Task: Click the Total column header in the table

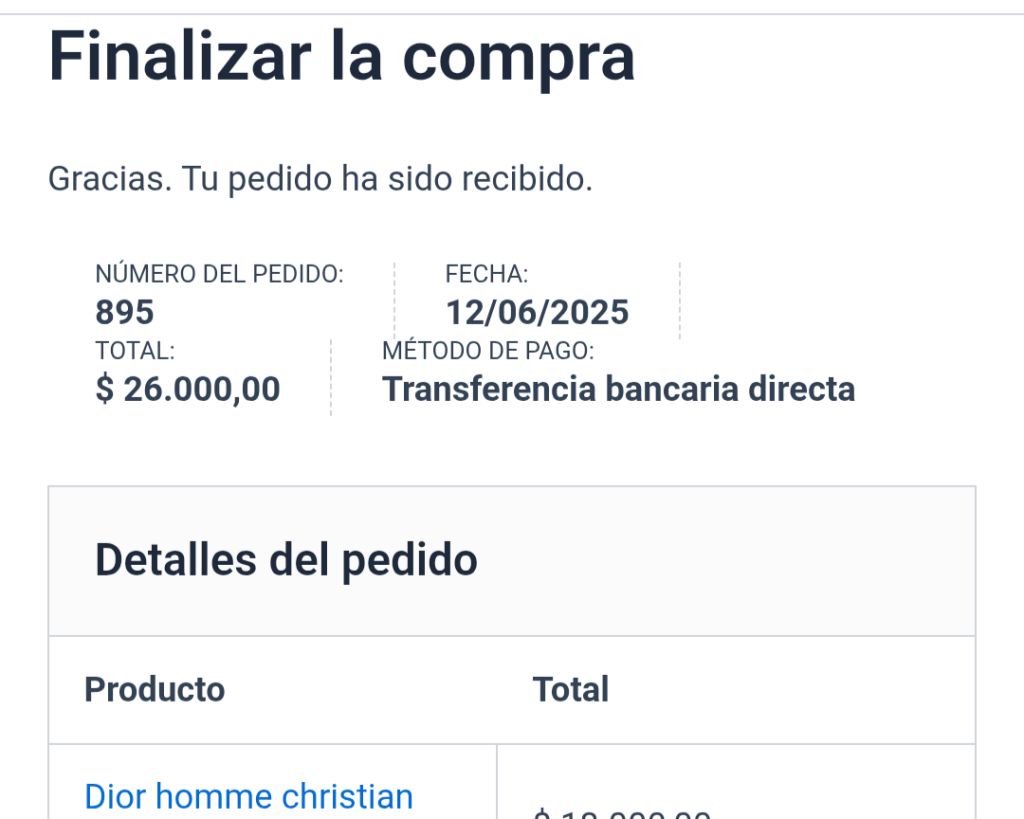Action: pos(570,689)
